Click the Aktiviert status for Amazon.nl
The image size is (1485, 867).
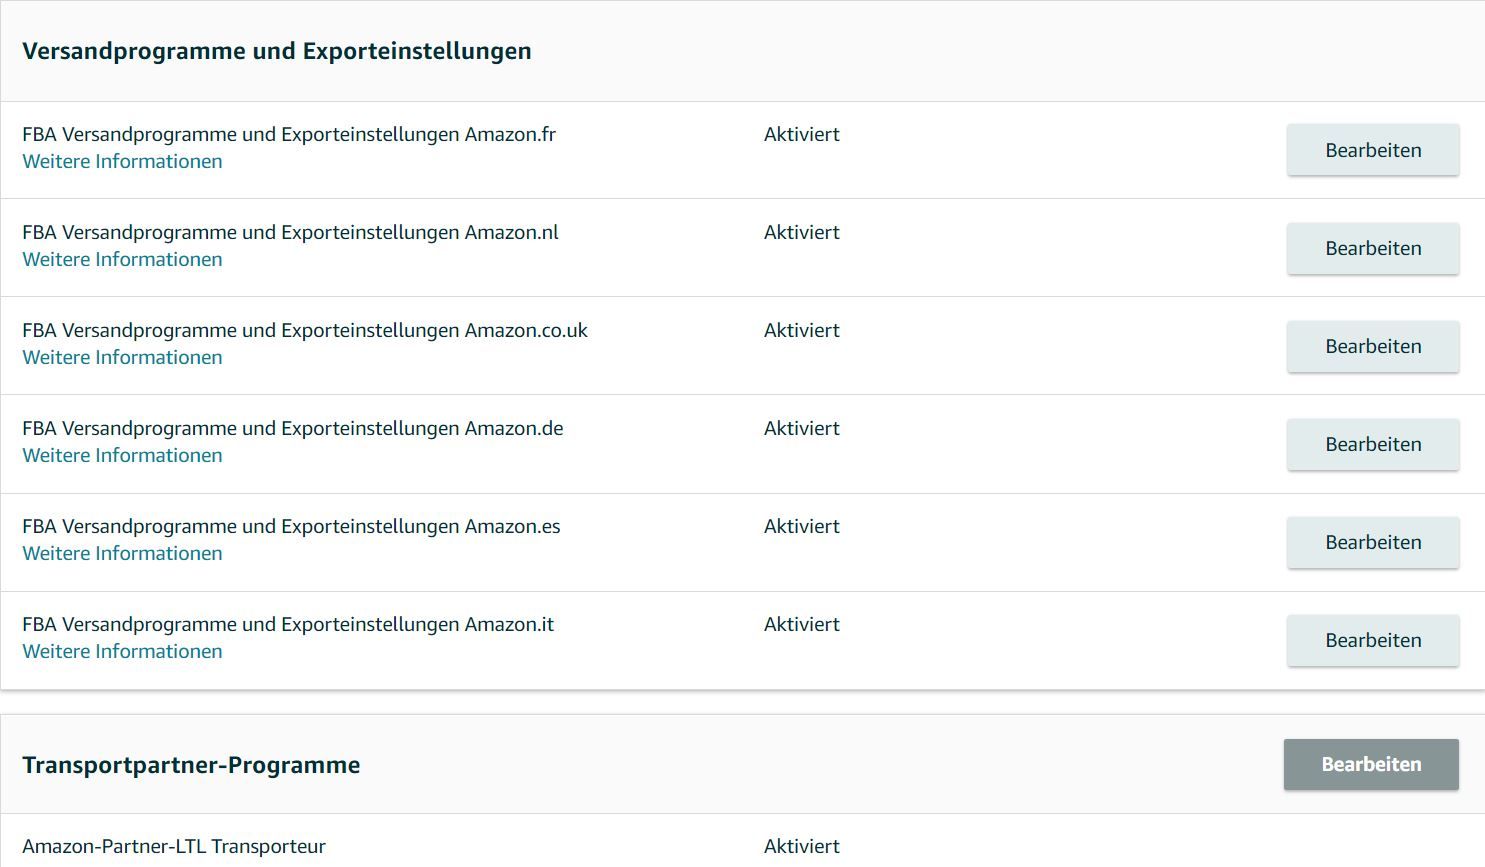point(802,232)
